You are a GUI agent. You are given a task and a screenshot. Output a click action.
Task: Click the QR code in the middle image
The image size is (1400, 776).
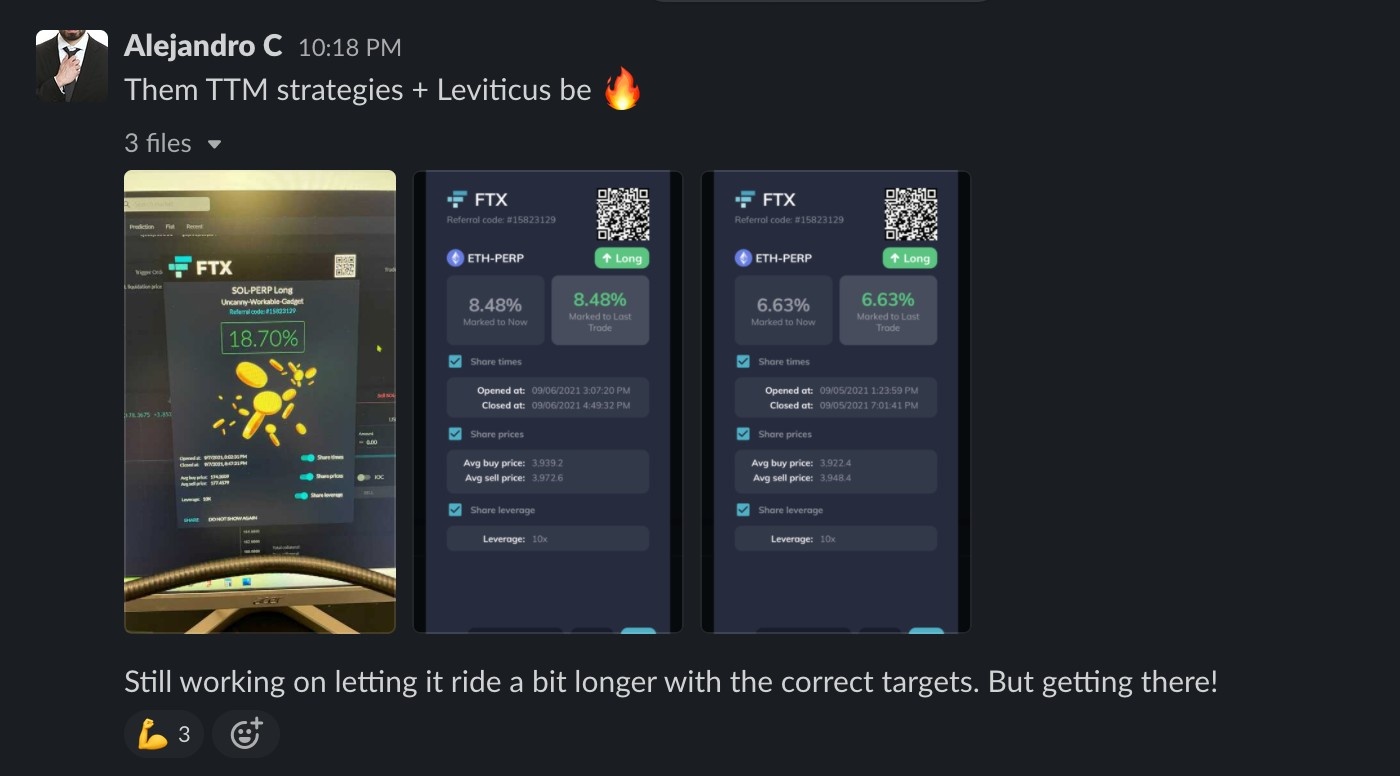point(623,214)
